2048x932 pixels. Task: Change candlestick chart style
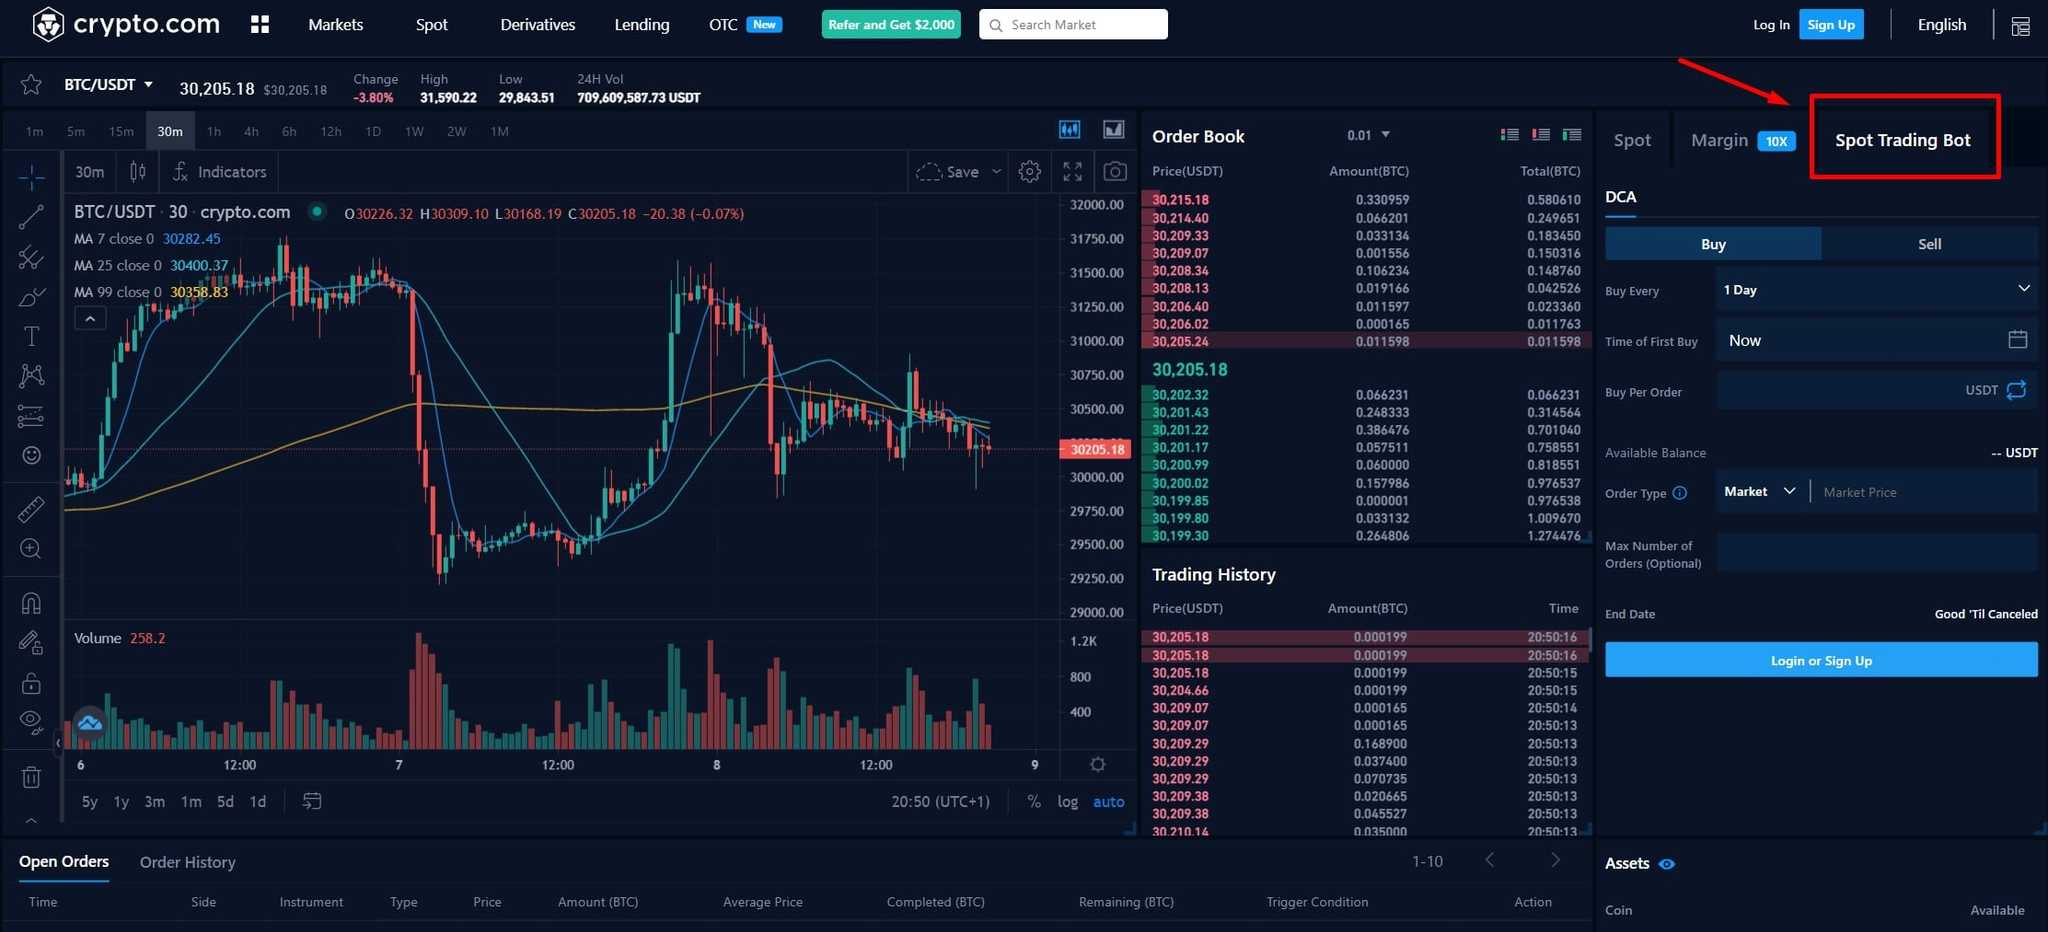pyautogui.click(x=138, y=172)
